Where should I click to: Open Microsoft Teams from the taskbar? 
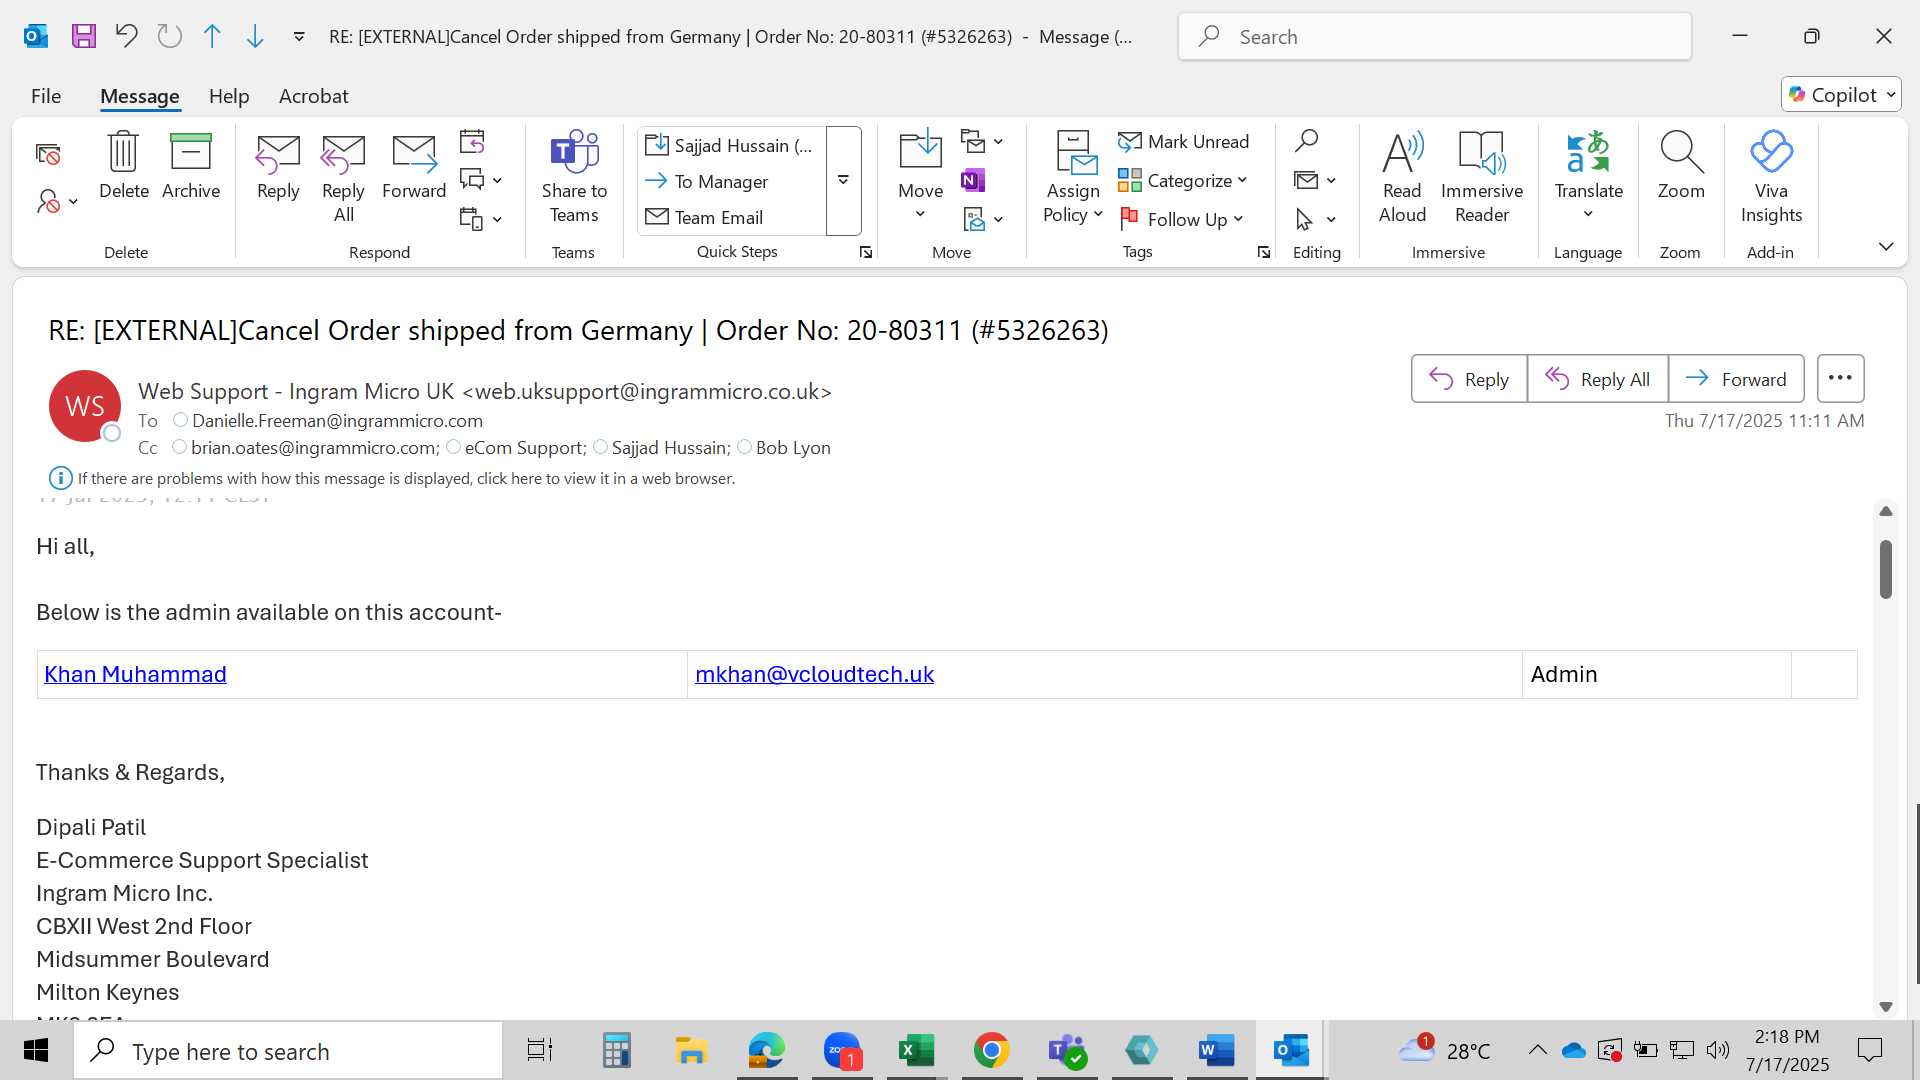pyautogui.click(x=1067, y=1050)
